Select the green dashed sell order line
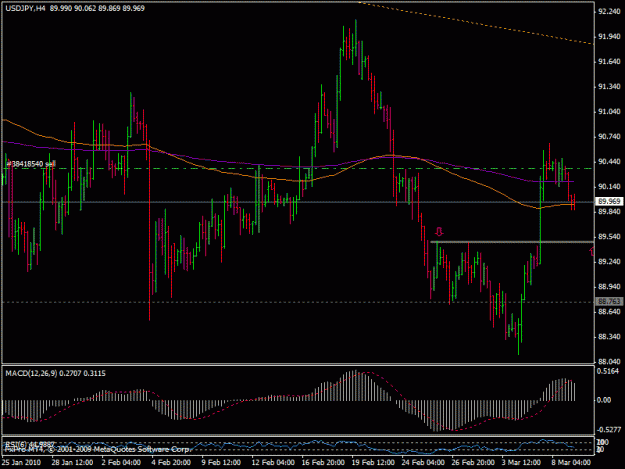The height and width of the screenshot is (469, 625). [298, 169]
